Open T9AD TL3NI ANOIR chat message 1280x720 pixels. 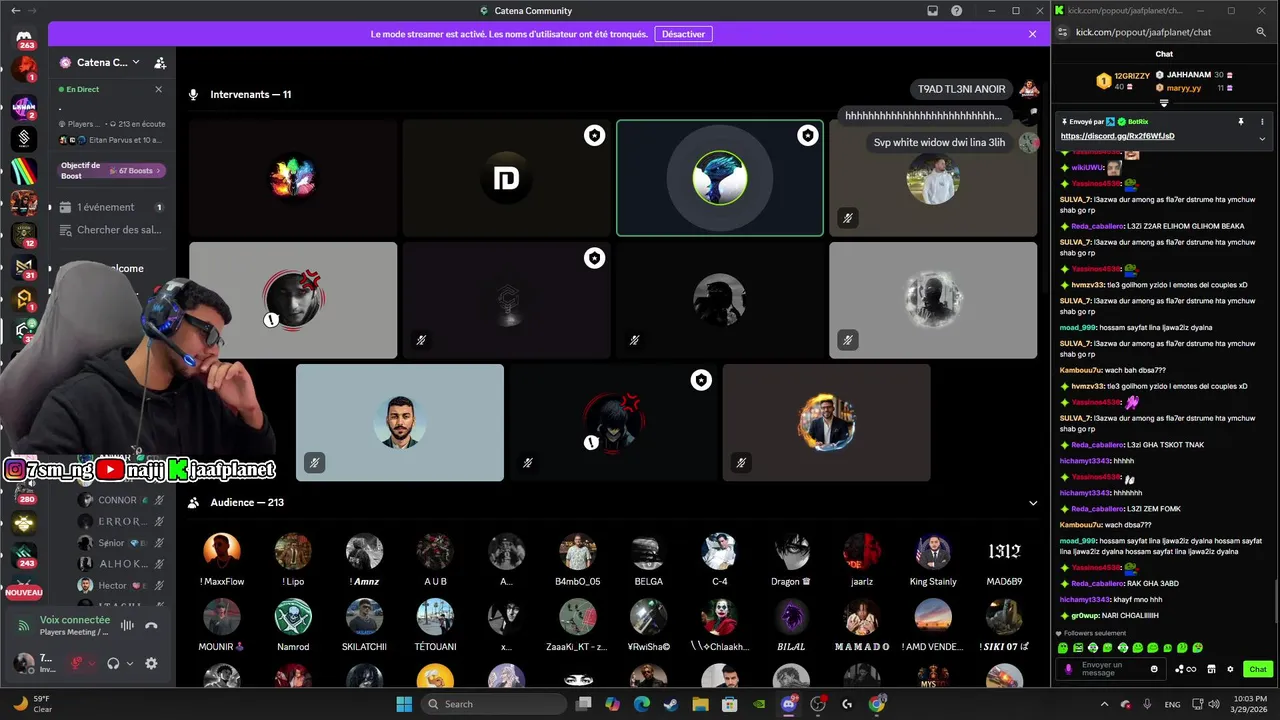(x=961, y=89)
